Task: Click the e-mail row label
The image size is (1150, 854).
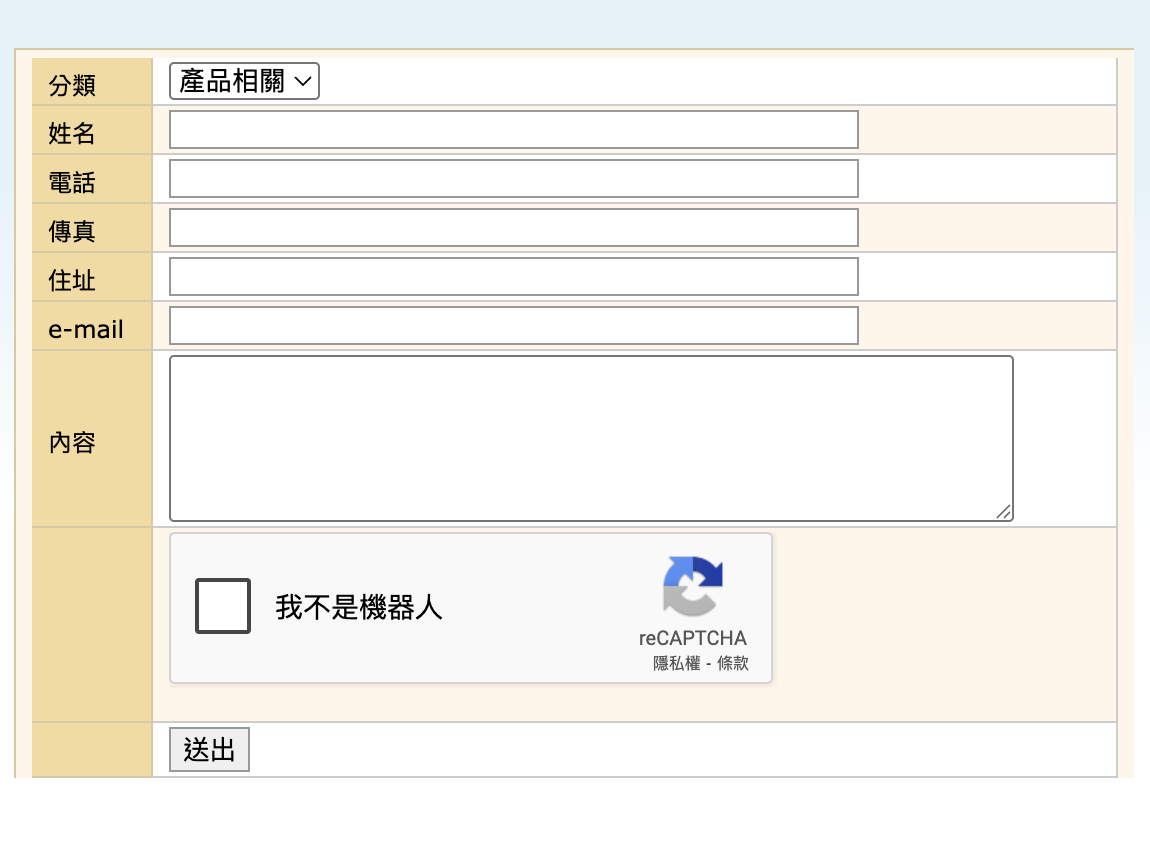Action: click(86, 329)
